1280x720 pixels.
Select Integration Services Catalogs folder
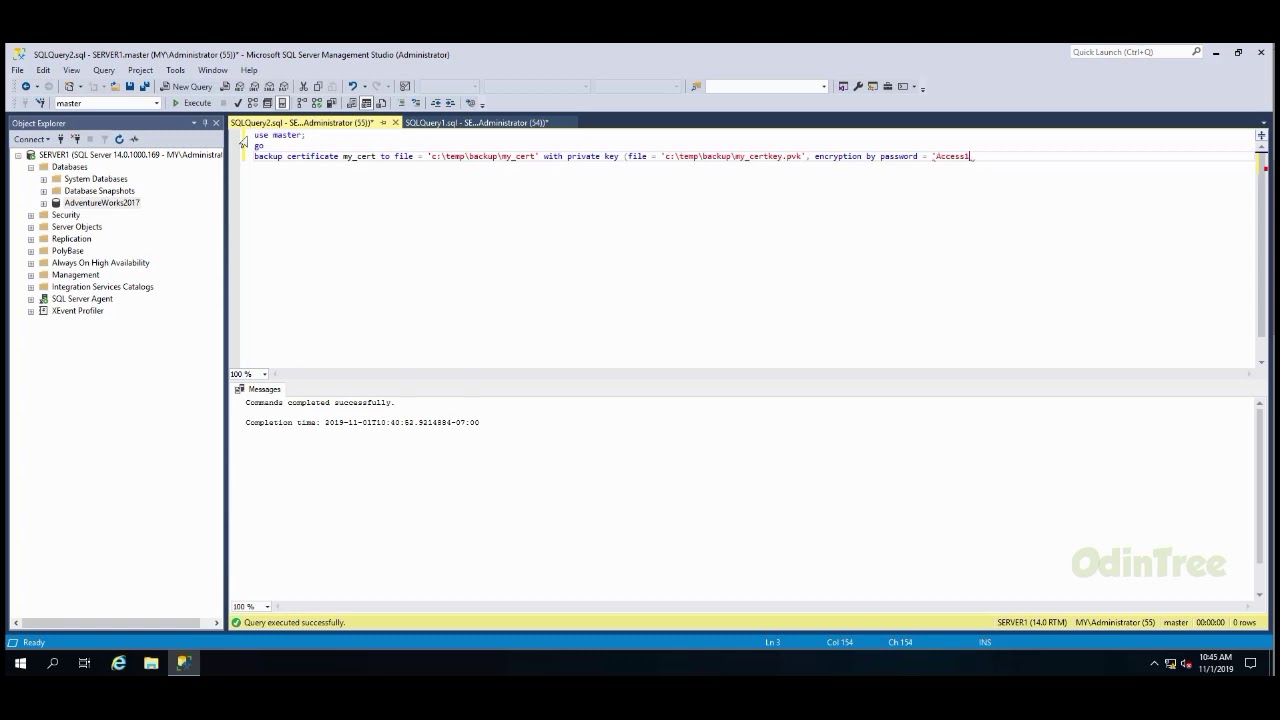pos(102,287)
